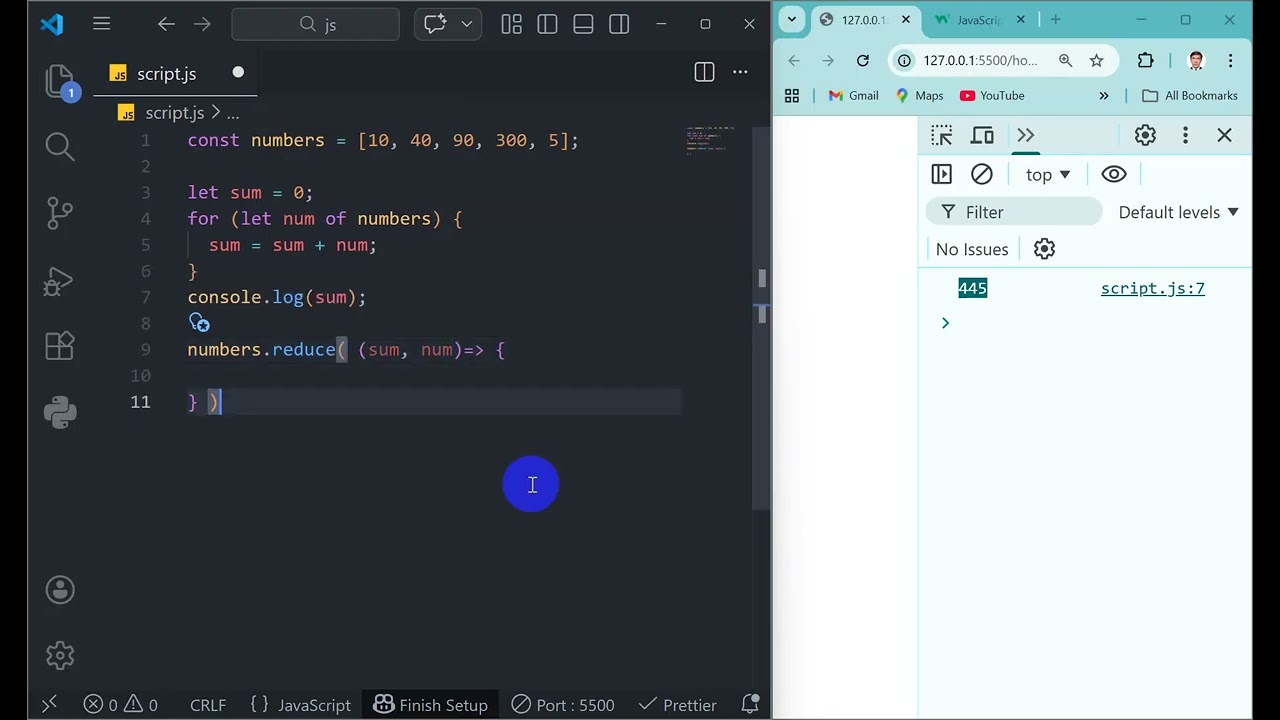Open the Chrome Extensions puzzle icon
Image resolution: width=1280 pixels, height=720 pixels.
[1146, 60]
